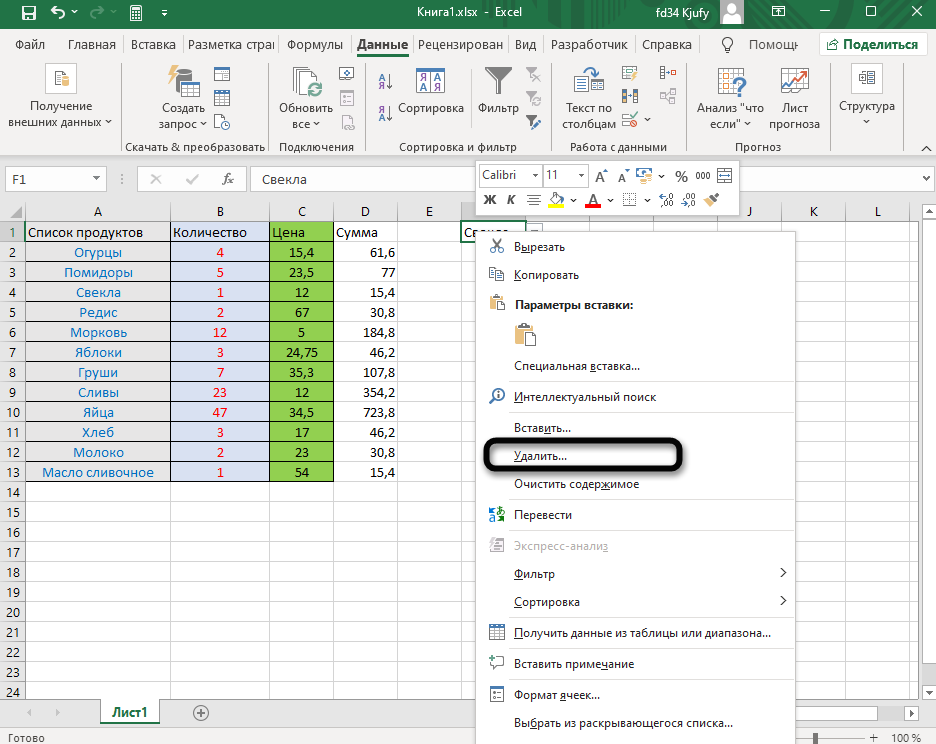Expand the Filter submenu in context menu
Viewport: 936px width, 744px height.
point(783,574)
